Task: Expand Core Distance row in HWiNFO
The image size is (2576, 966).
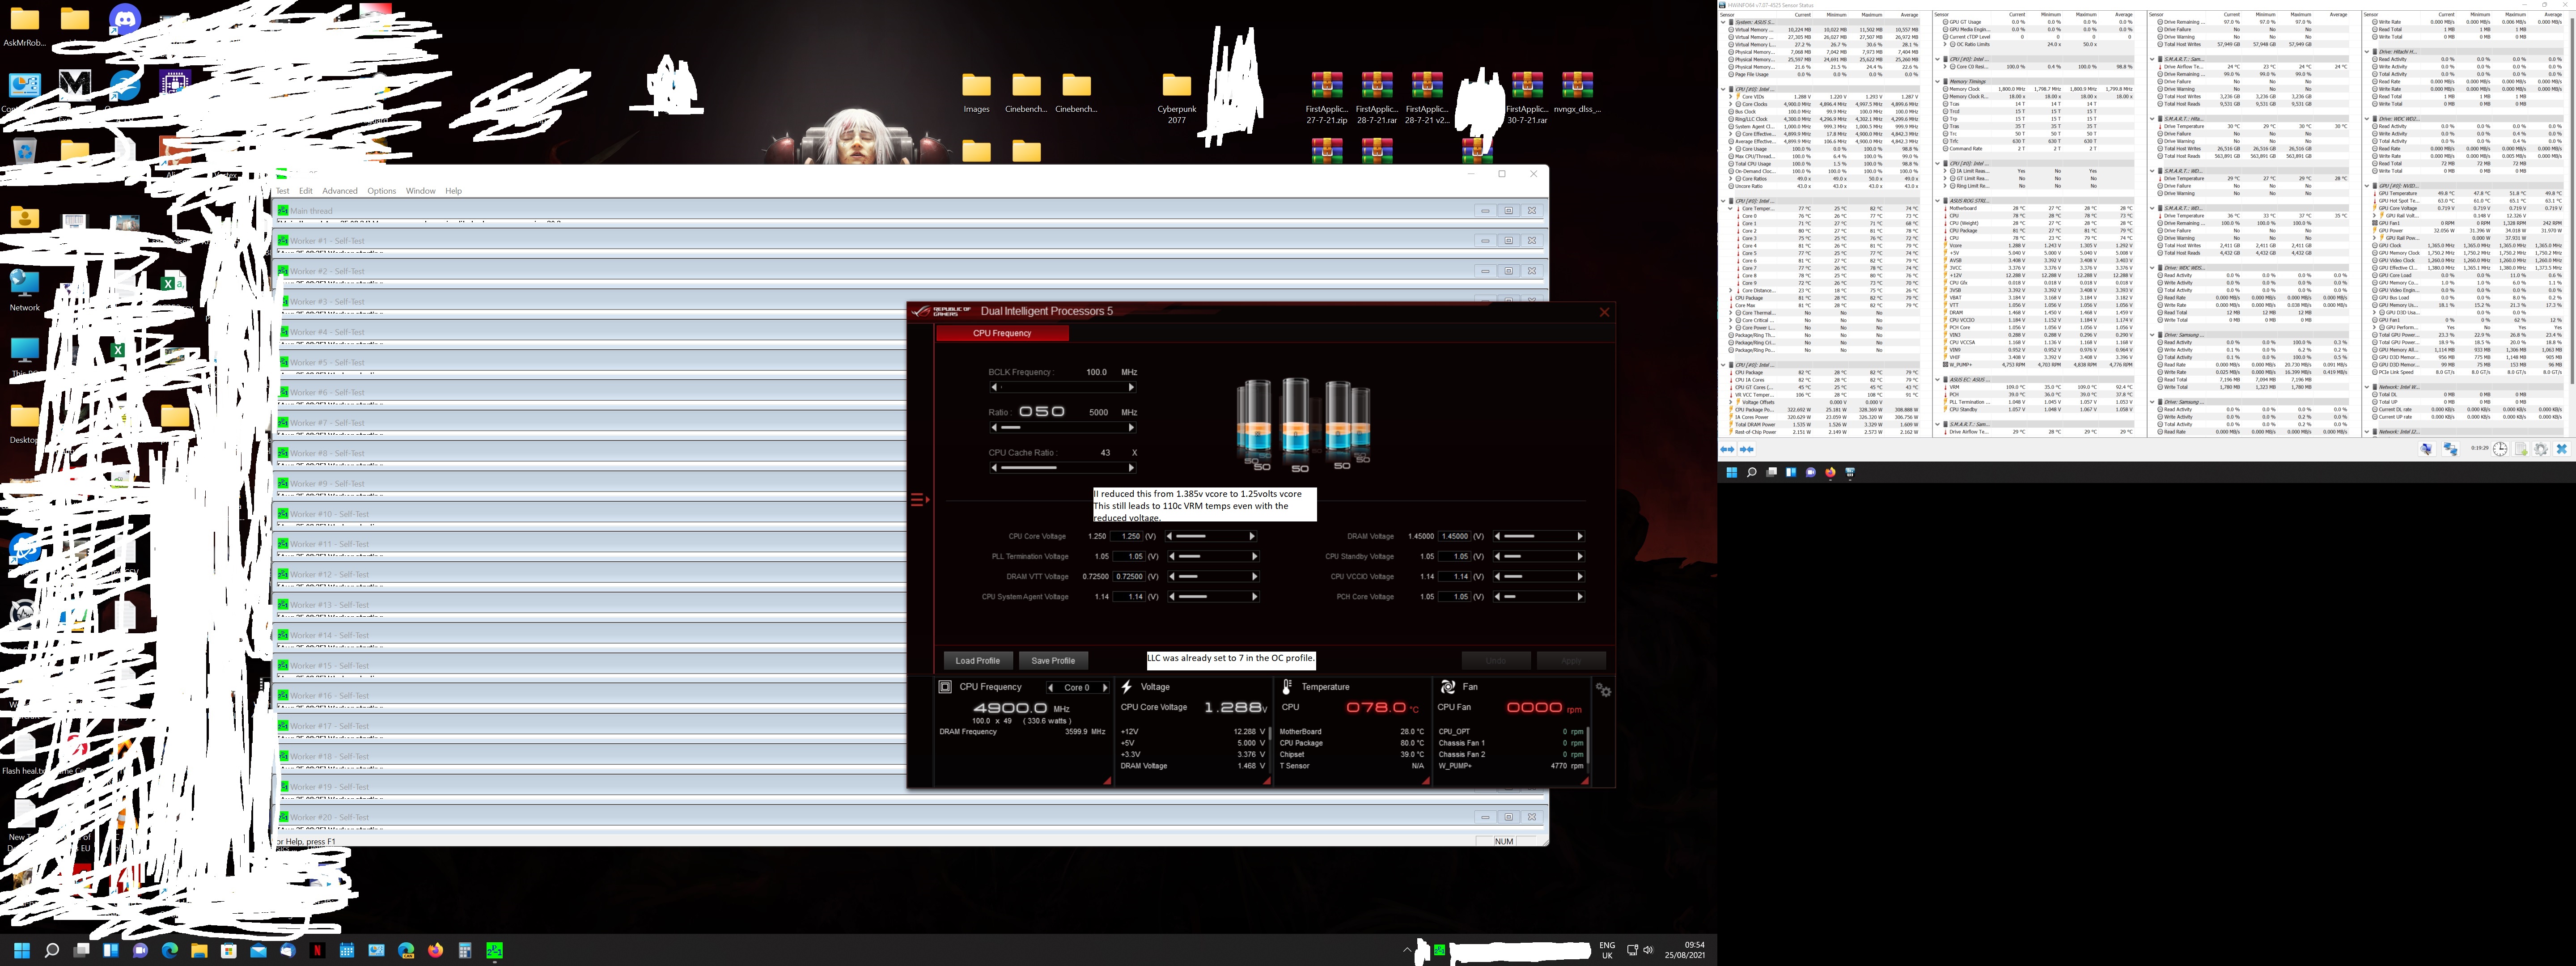Action: click(x=1731, y=291)
